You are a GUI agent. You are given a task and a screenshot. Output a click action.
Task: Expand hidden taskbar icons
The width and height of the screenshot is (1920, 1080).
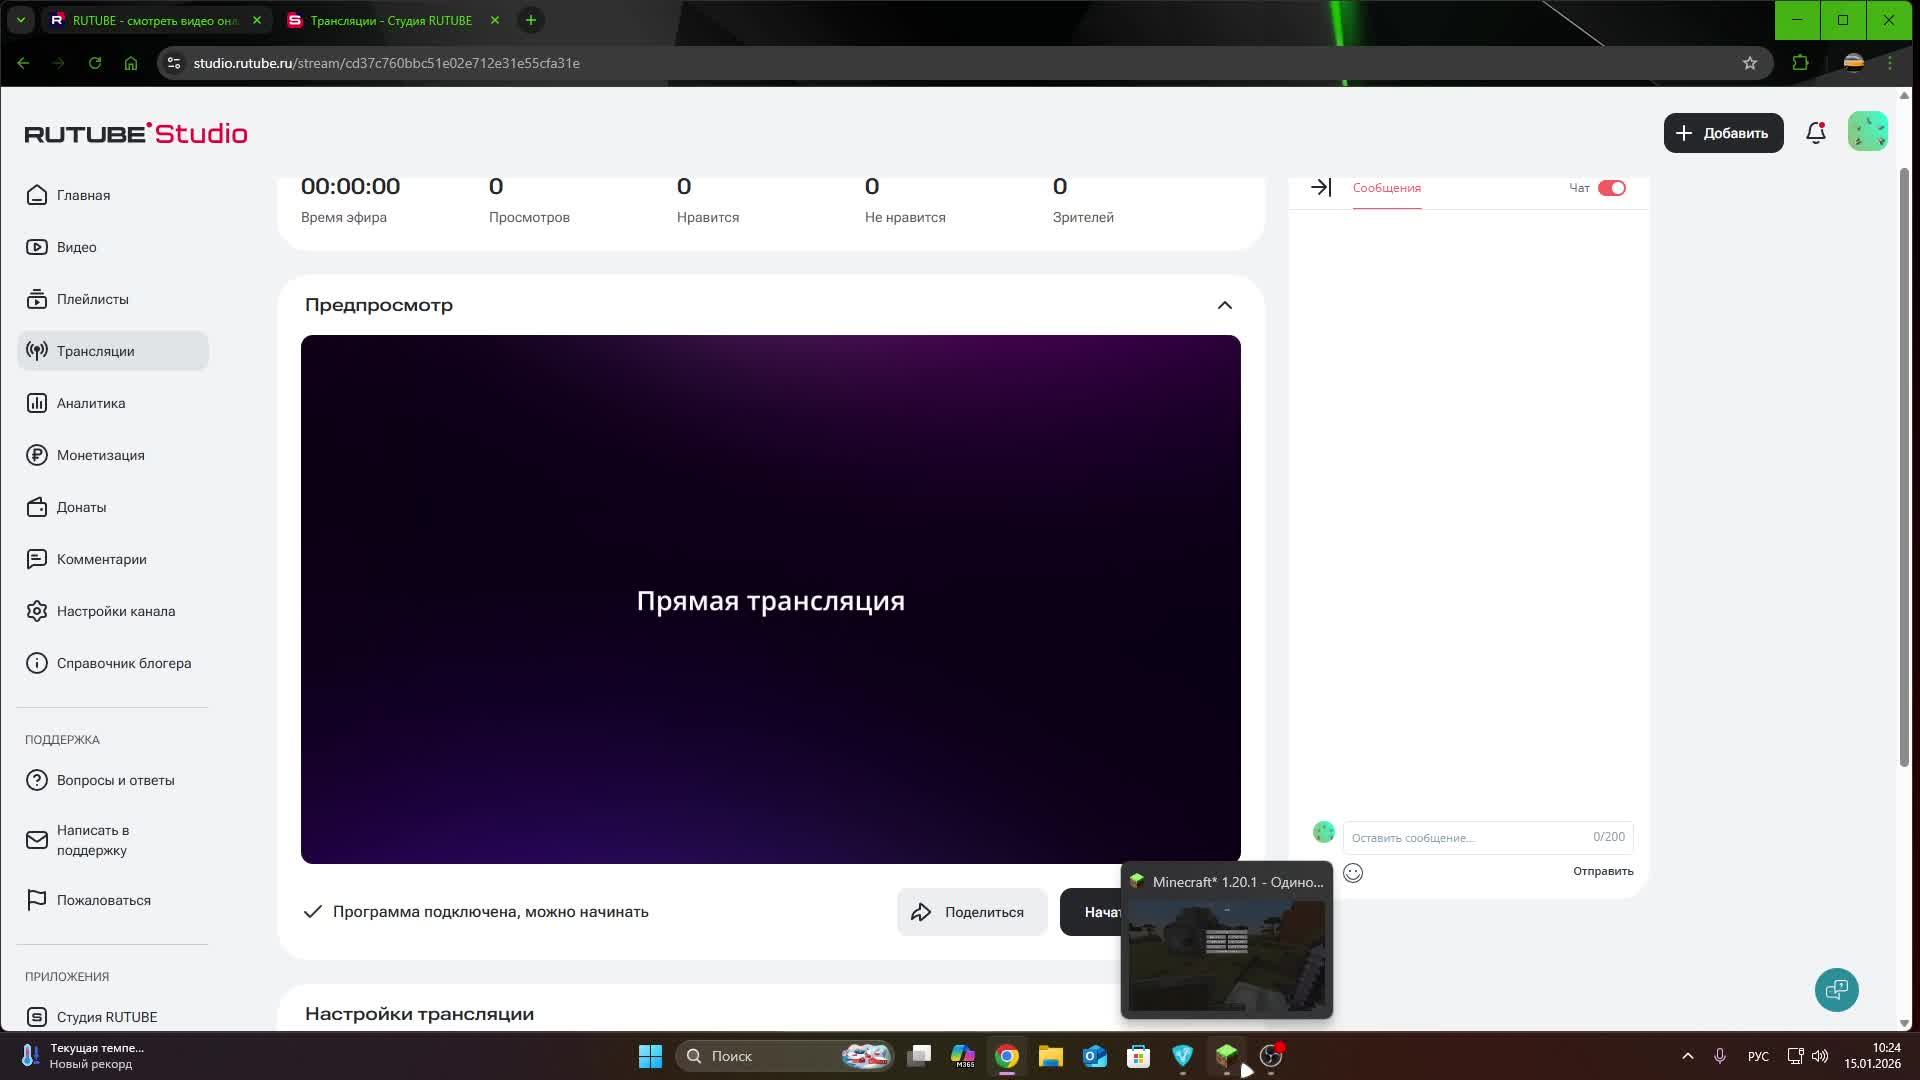coord(1687,1055)
